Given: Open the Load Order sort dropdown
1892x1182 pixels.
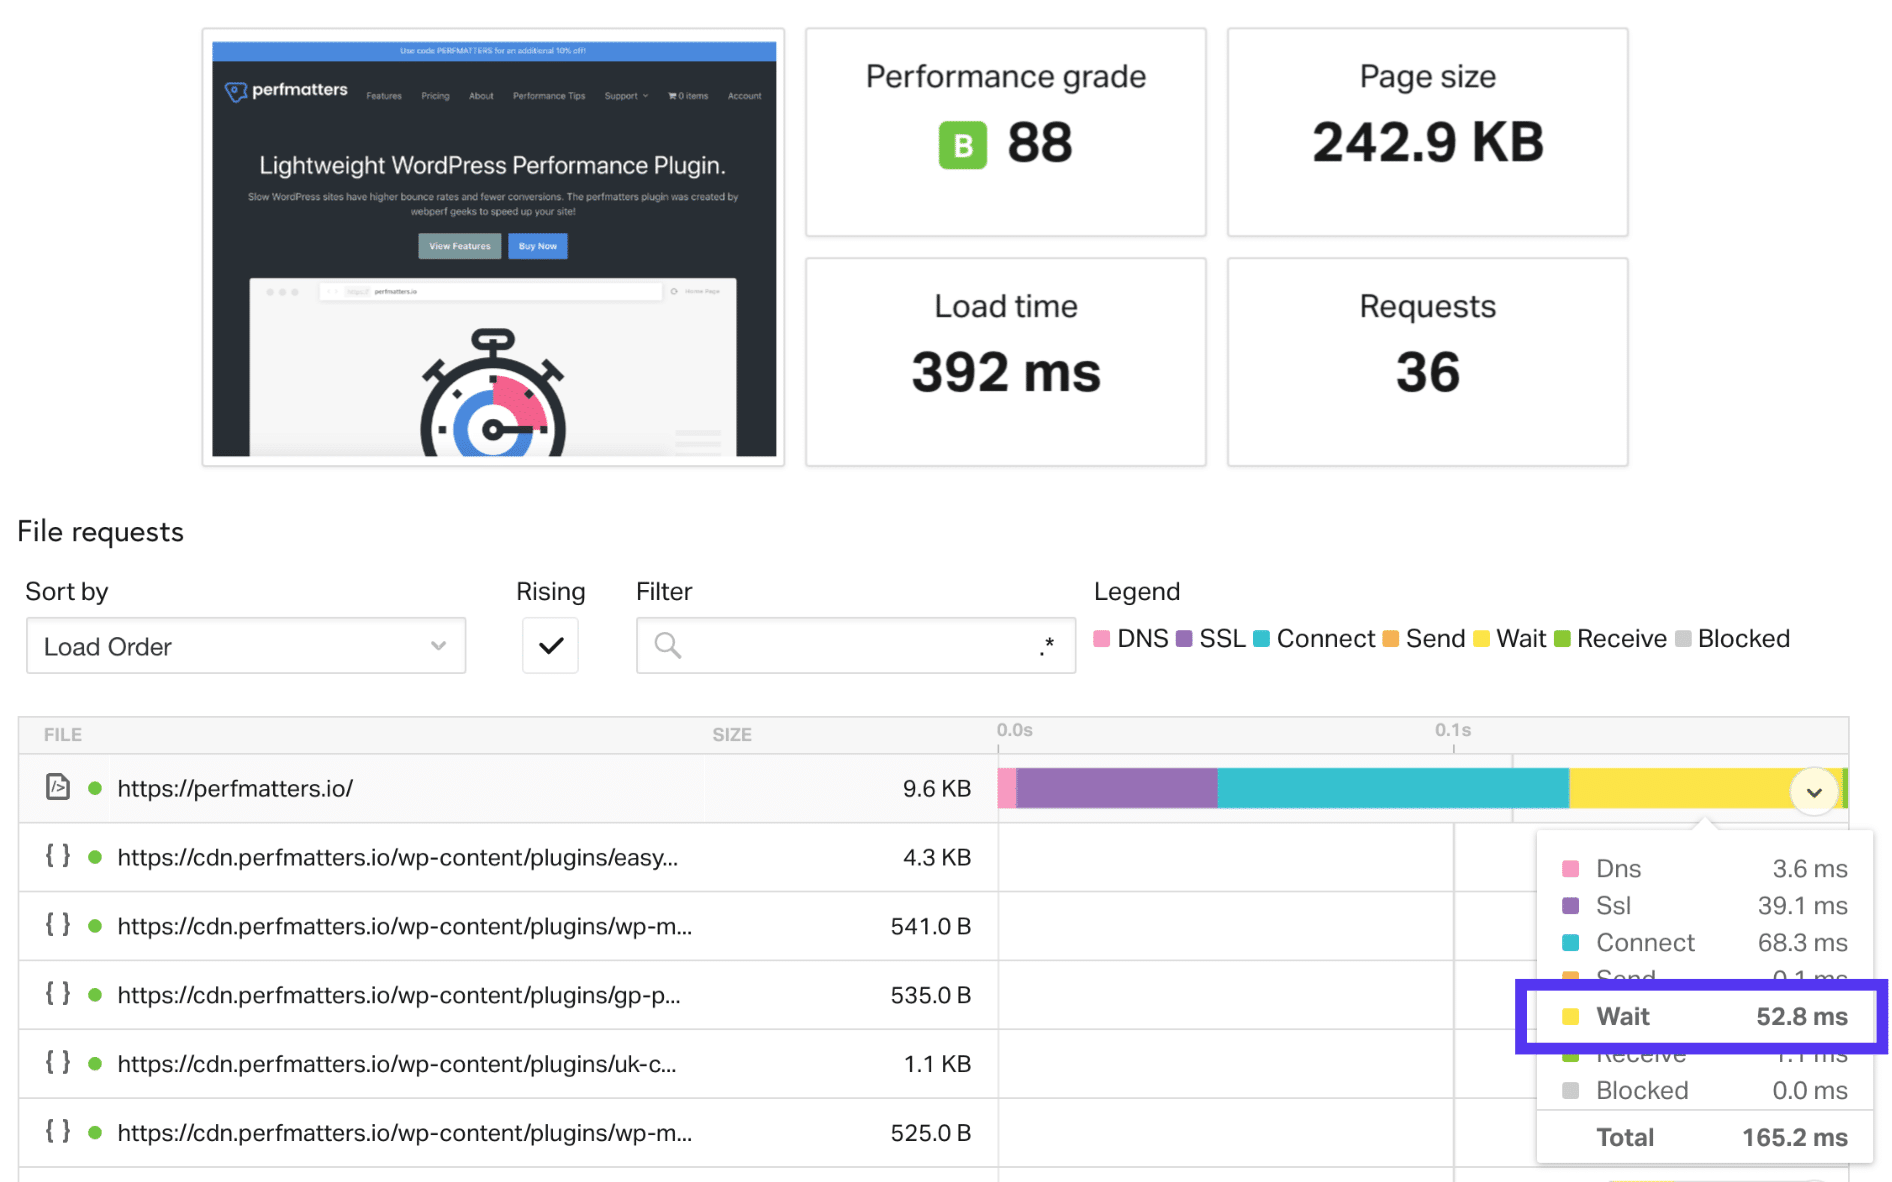Looking at the screenshot, I should [x=244, y=645].
